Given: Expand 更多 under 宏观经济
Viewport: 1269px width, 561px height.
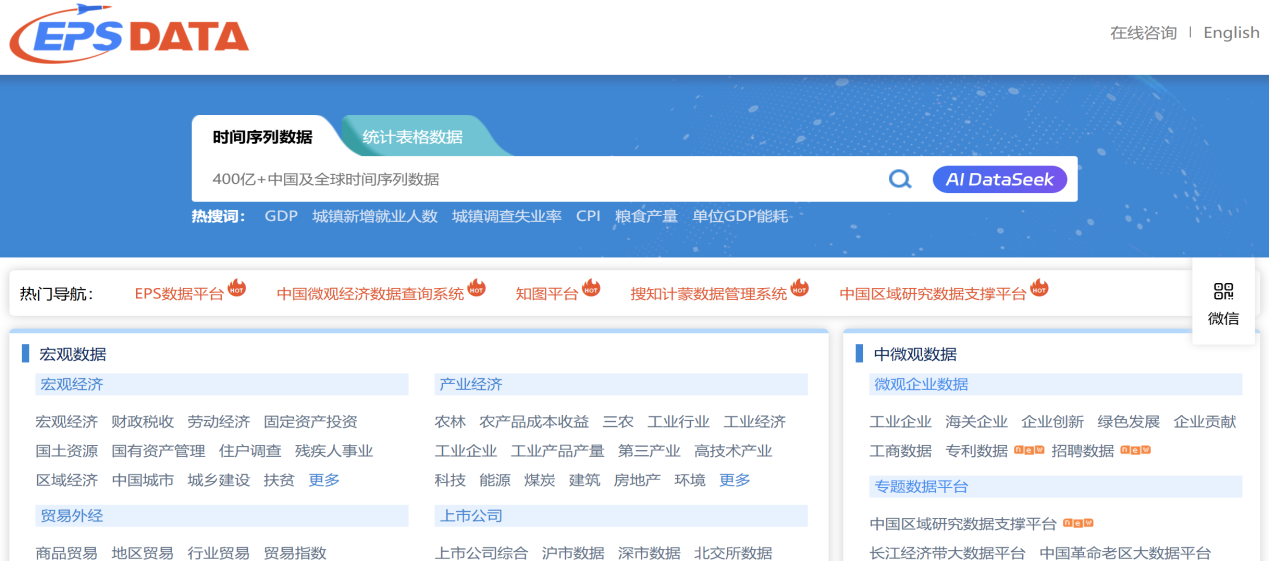Looking at the screenshot, I should tap(324, 480).
